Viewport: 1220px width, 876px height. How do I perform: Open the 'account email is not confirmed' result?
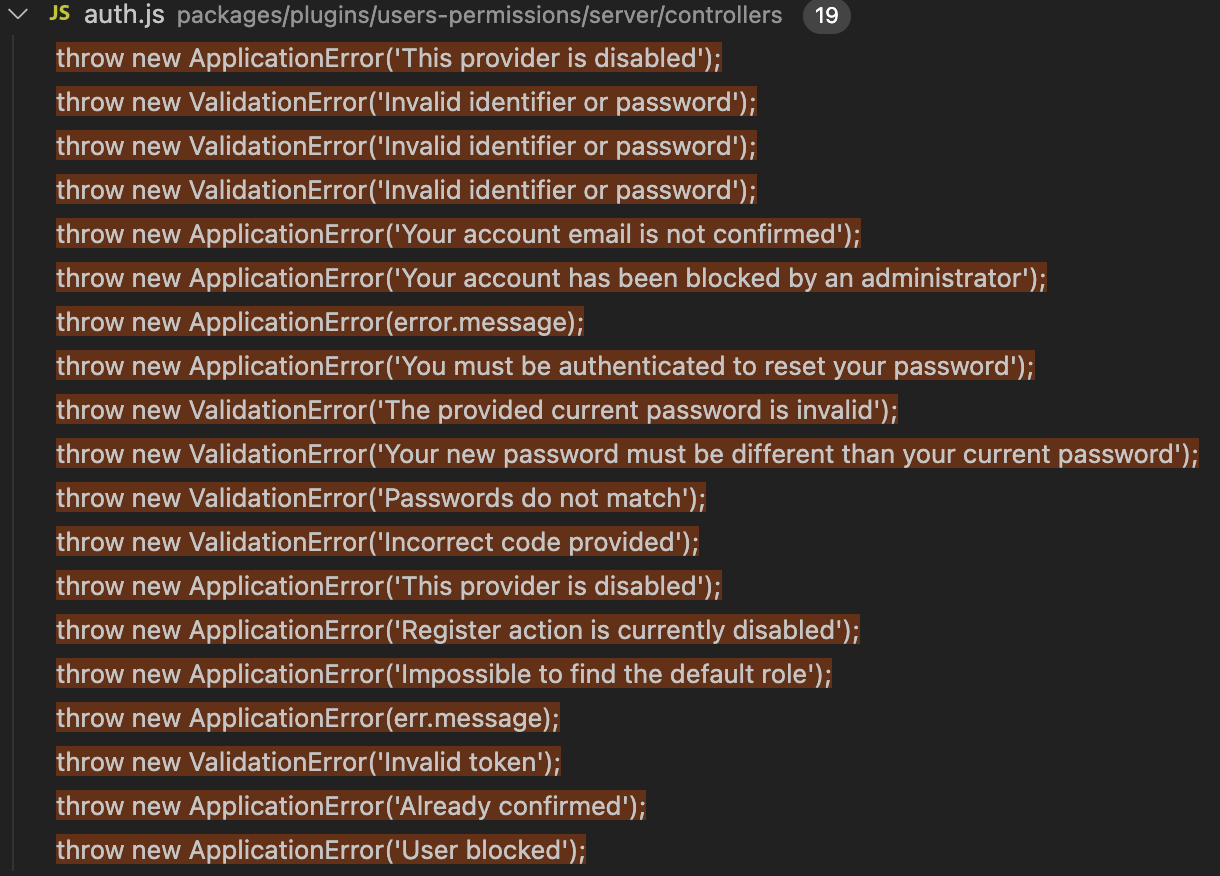[455, 233]
